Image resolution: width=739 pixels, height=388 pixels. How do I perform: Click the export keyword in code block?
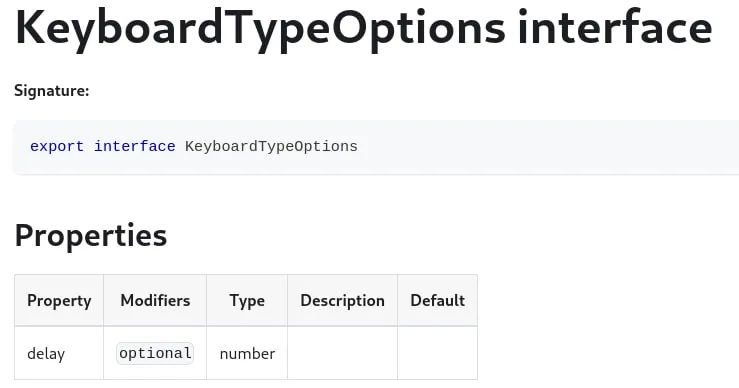[57, 147]
